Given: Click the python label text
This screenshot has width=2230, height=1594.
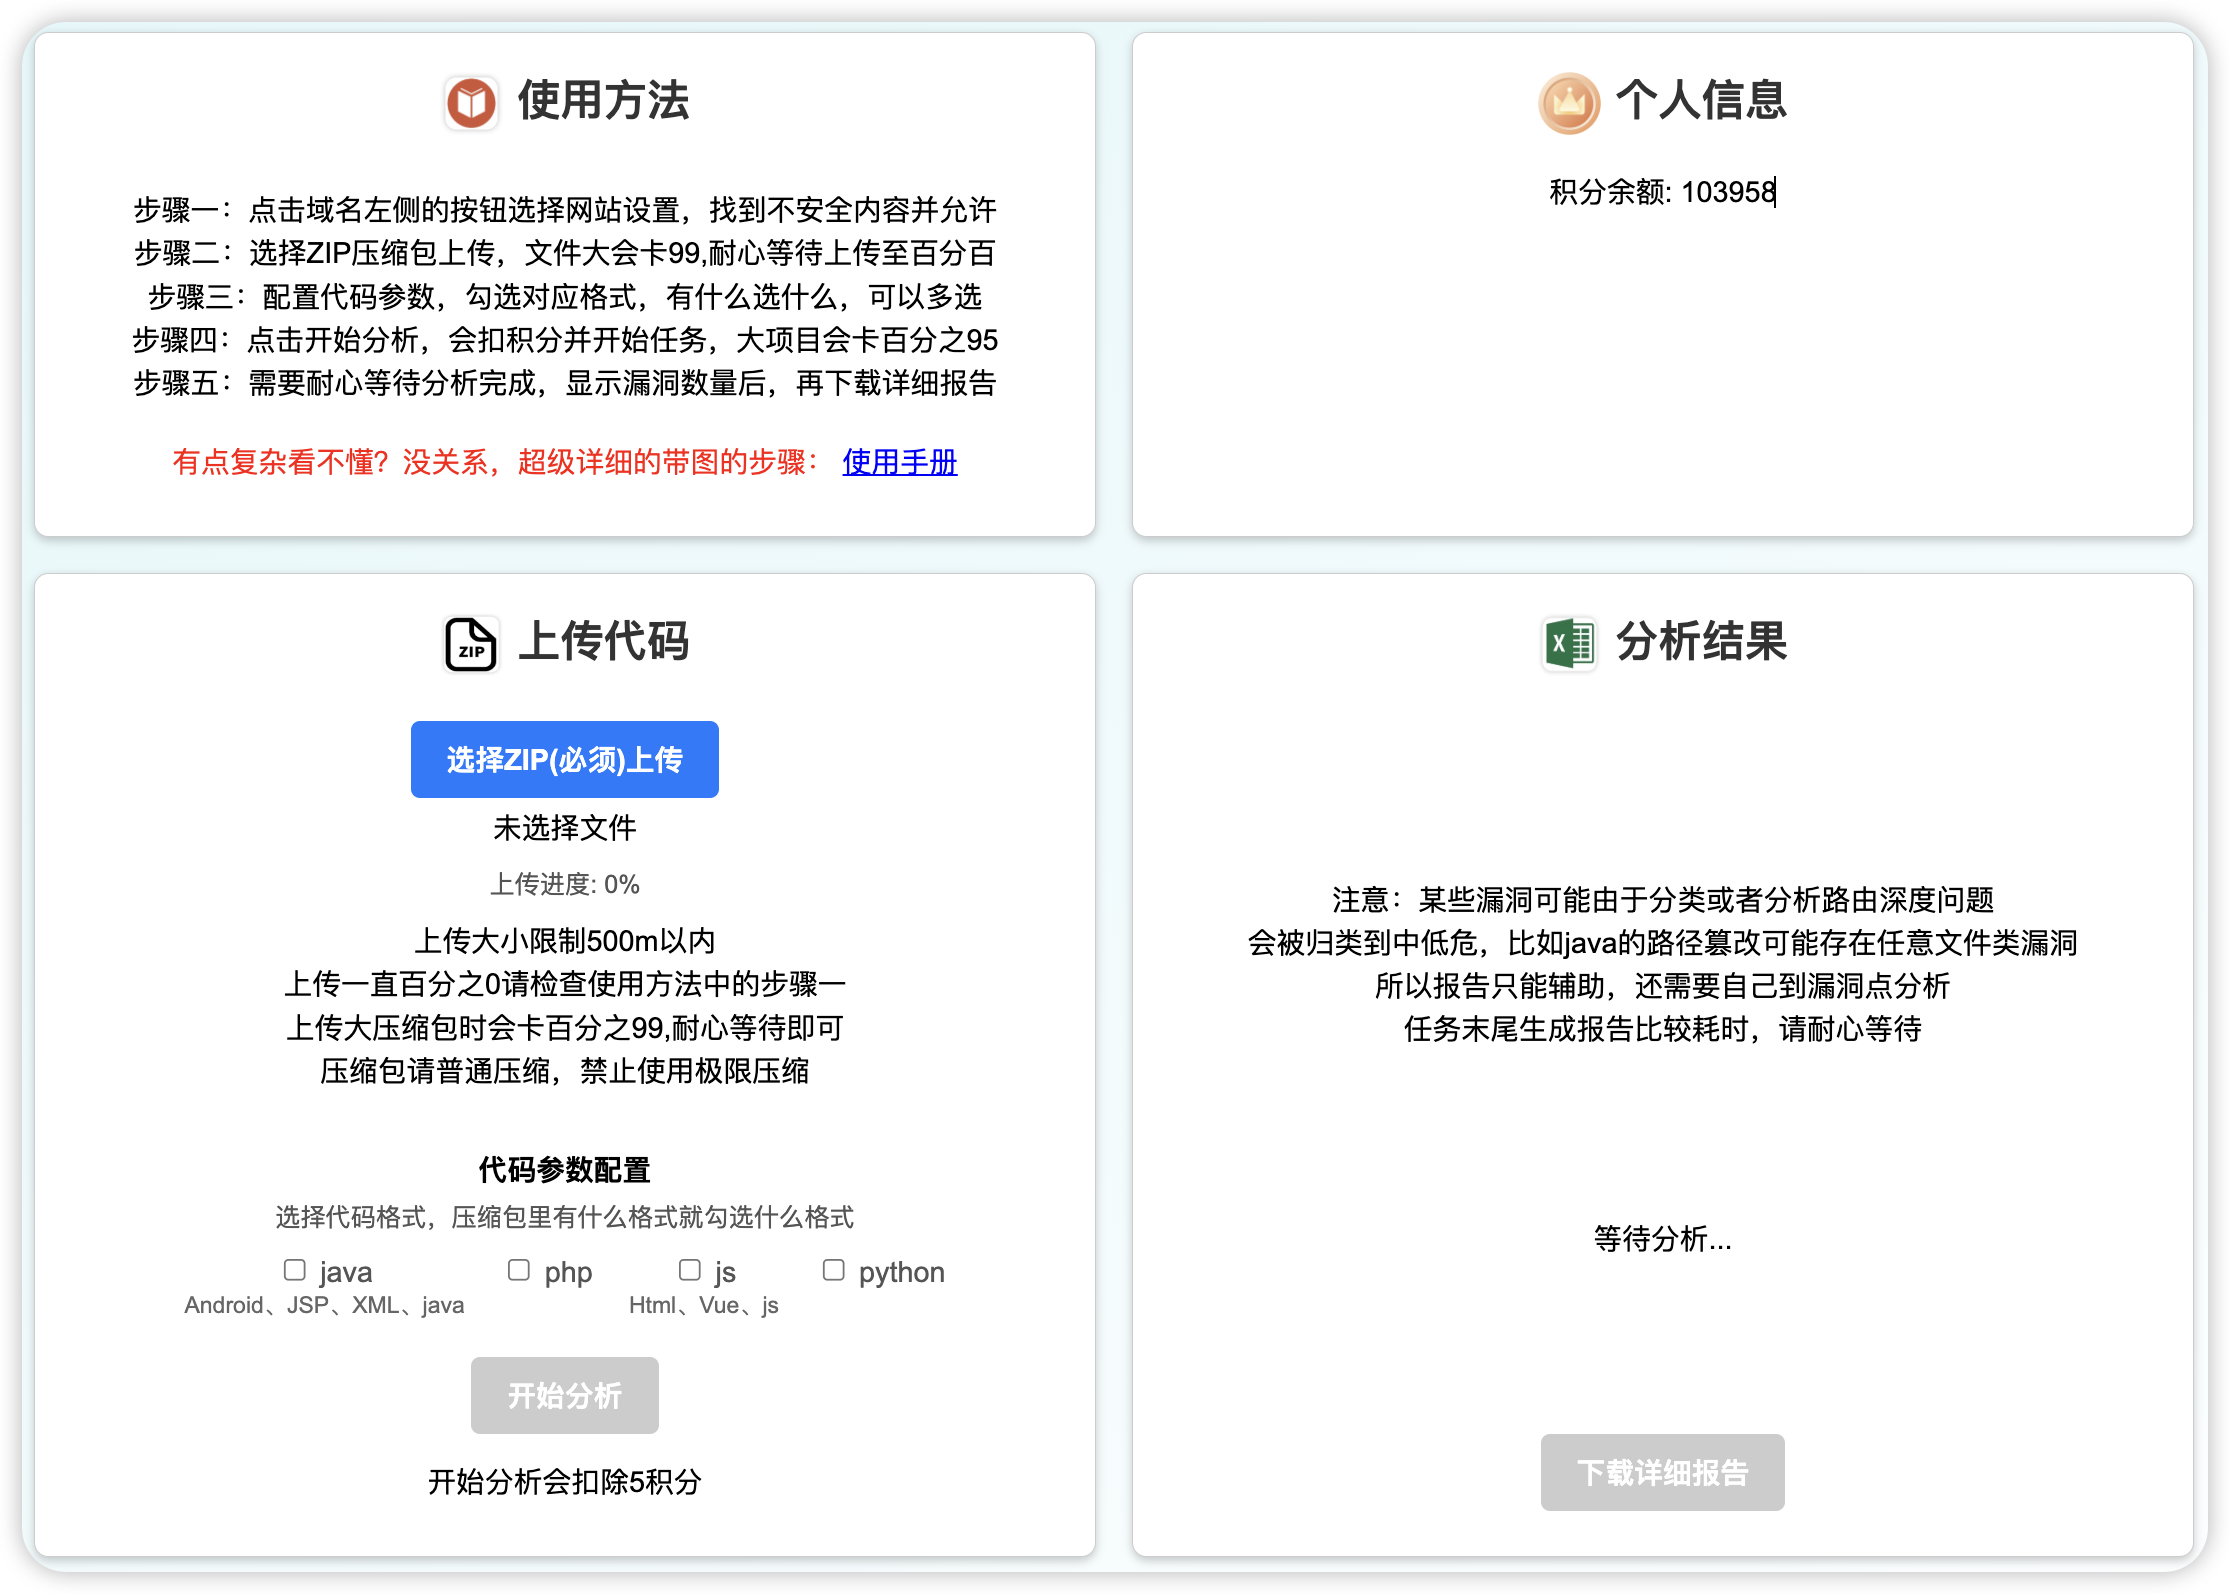Looking at the screenshot, I should click(x=901, y=1272).
